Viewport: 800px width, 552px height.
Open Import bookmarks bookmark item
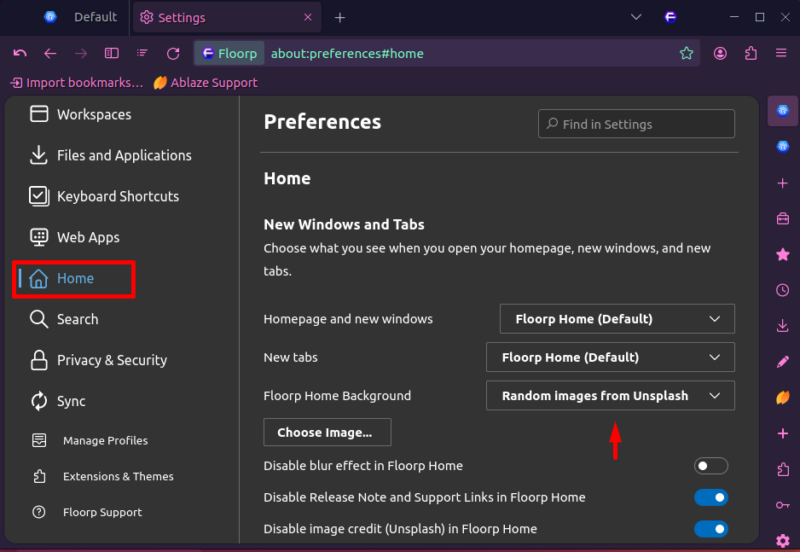(x=77, y=83)
